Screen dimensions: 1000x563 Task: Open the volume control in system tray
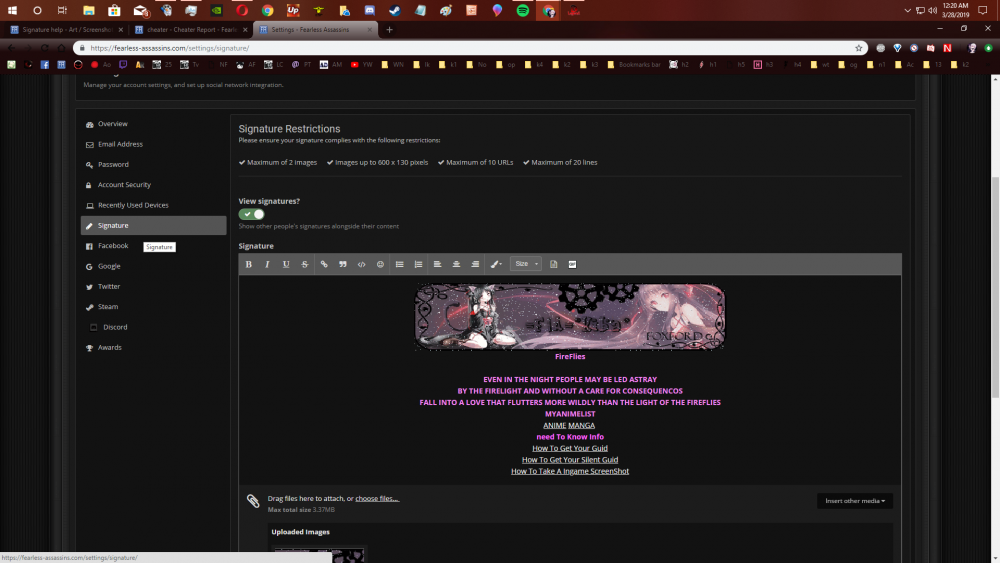932,10
